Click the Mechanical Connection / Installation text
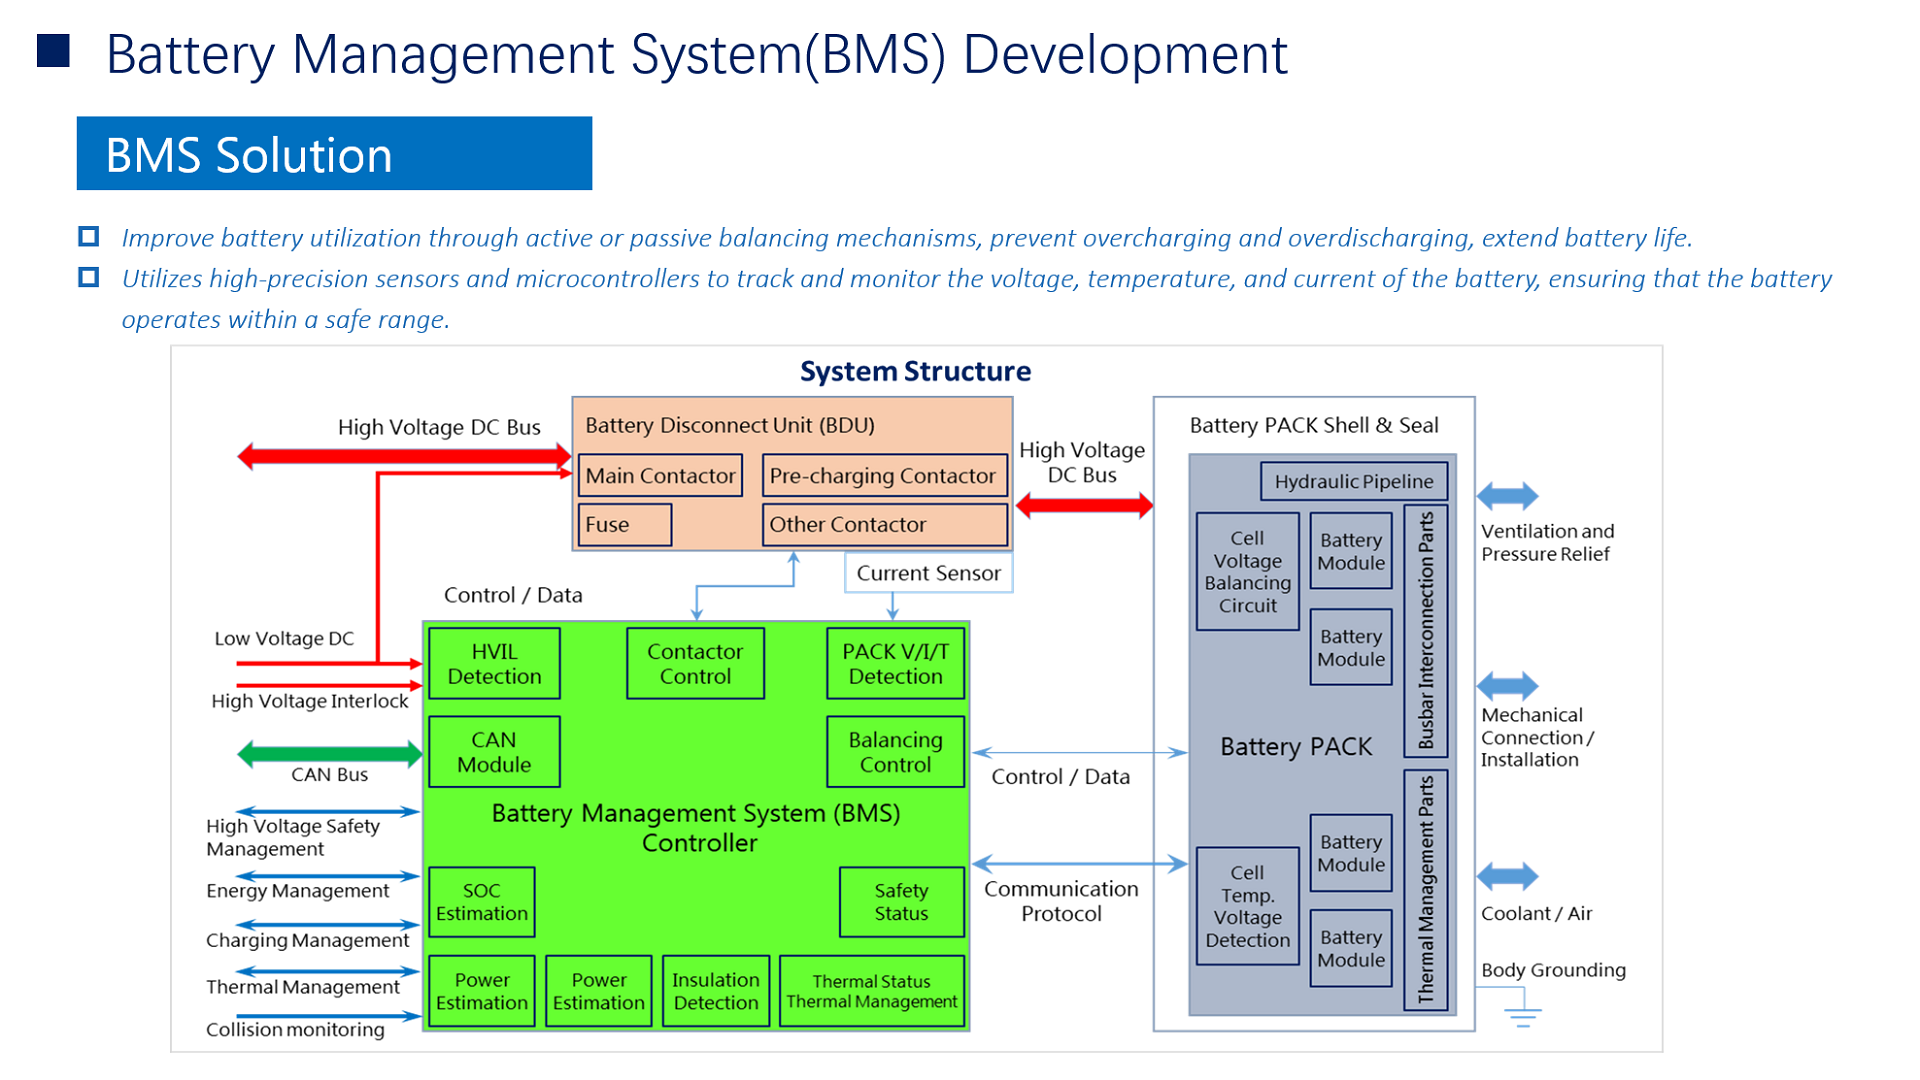The width and height of the screenshot is (1920, 1080). click(1538, 737)
